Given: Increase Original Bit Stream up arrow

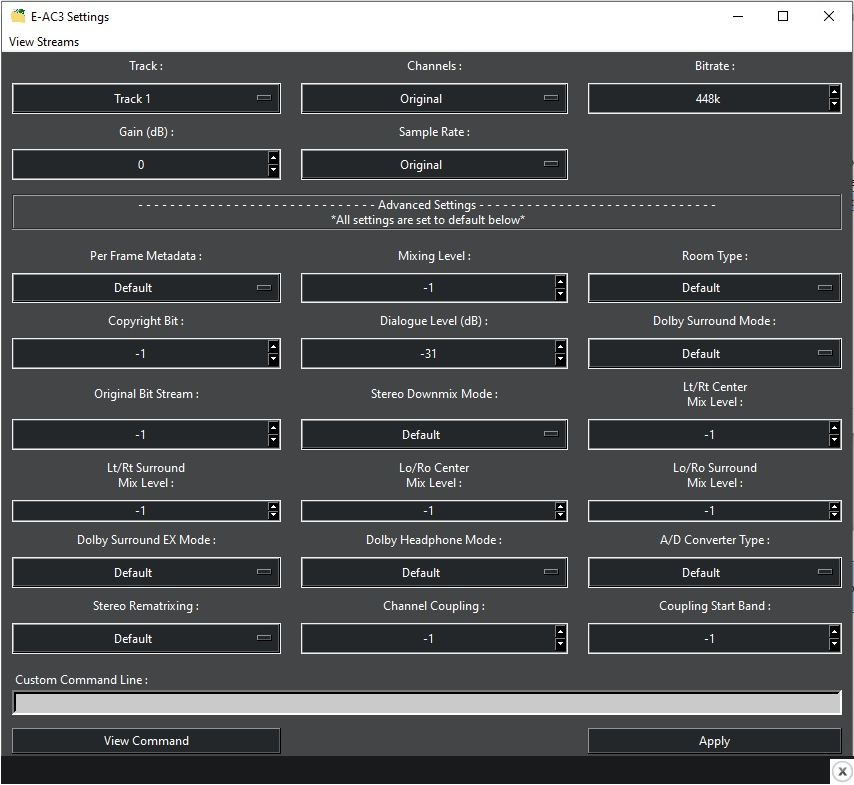Looking at the screenshot, I should [x=273, y=428].
